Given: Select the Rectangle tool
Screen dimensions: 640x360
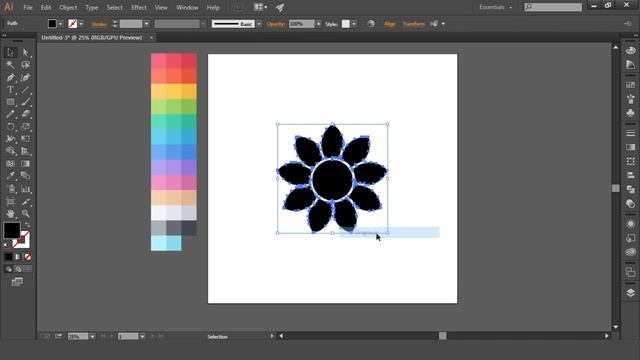Looking at the screenshot, I should pyautogui.click(x=11, y=102).
